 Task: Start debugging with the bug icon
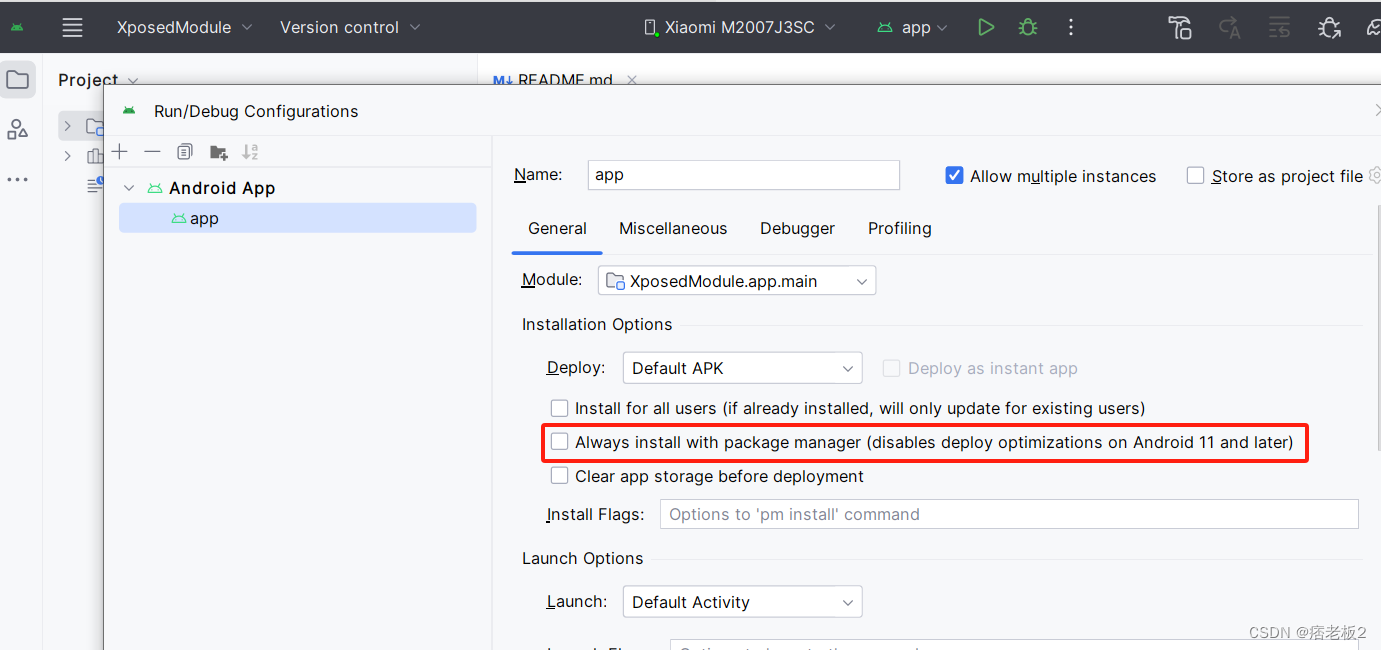1027,27
